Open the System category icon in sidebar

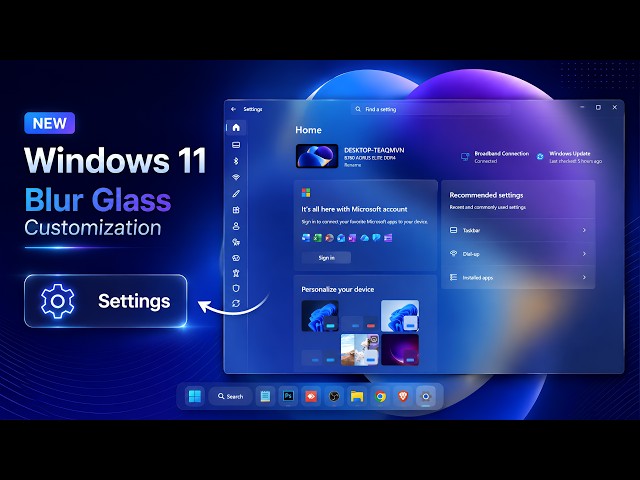pos(236,145)
